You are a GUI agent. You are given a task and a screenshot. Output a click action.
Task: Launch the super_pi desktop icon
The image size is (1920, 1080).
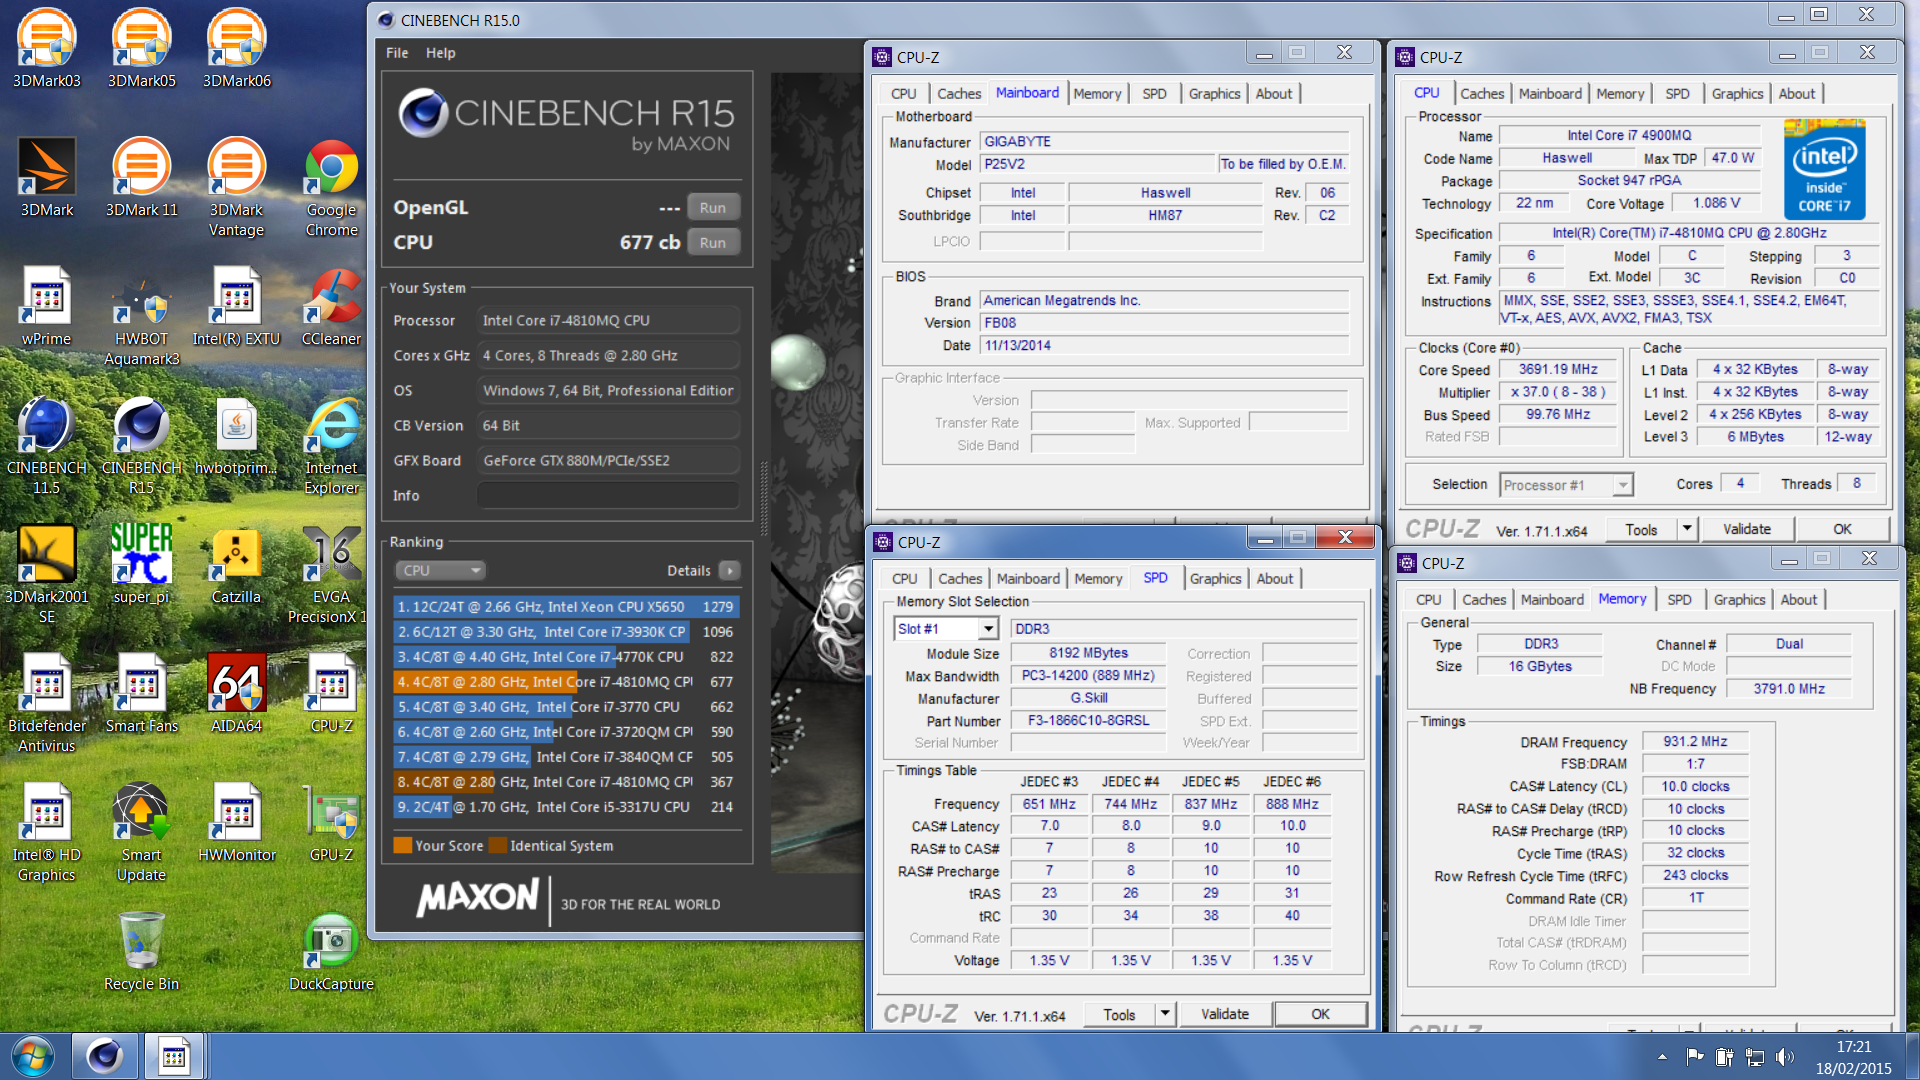[x=141, y=565]
